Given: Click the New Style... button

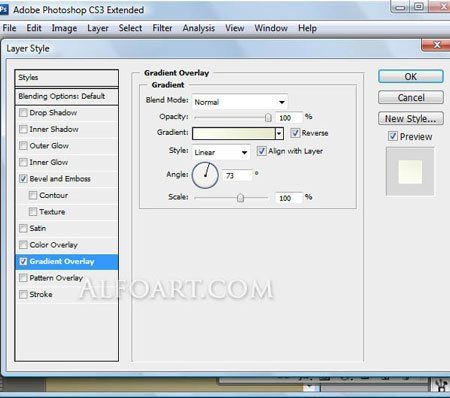Looking at the screenshot, I should 411,119.
